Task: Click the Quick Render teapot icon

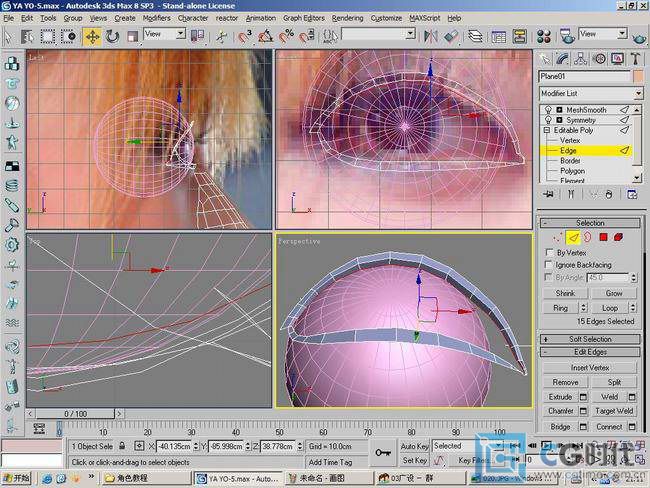Action: coord(640,39)
